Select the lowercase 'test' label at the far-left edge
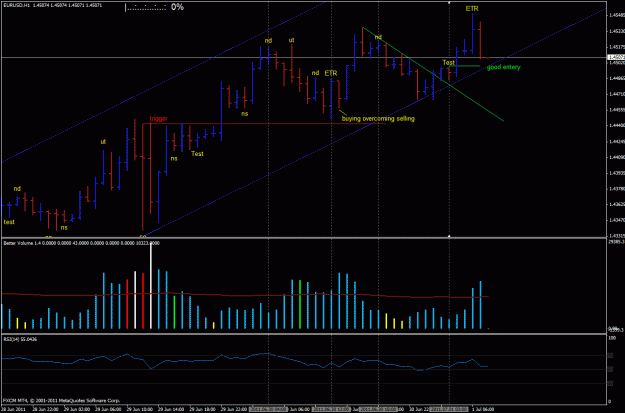Image resolution: width=625 pixels, height=413 pixels. click(9, 222)
